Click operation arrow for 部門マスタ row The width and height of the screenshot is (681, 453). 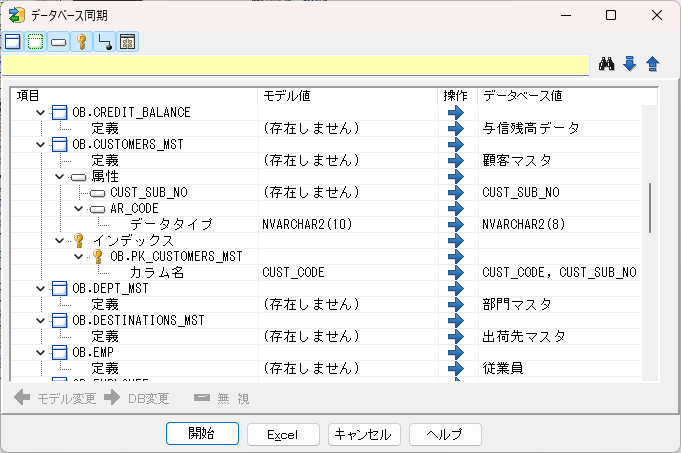[x=456, y=305]
